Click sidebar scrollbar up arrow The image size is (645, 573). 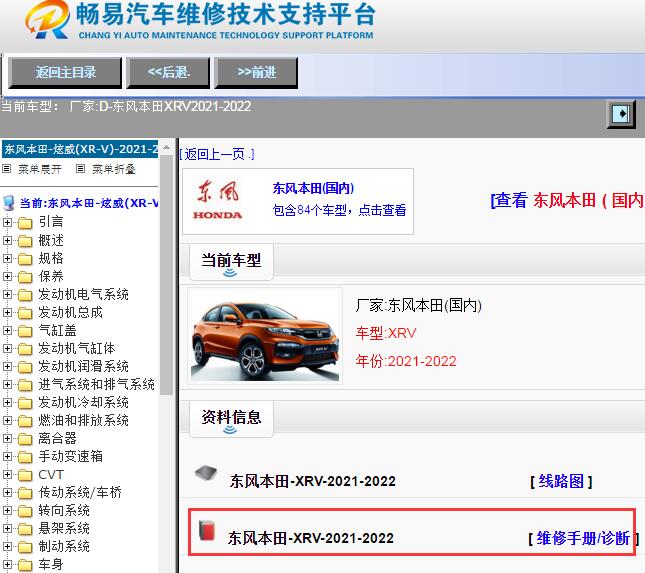(x=166, y=147)
